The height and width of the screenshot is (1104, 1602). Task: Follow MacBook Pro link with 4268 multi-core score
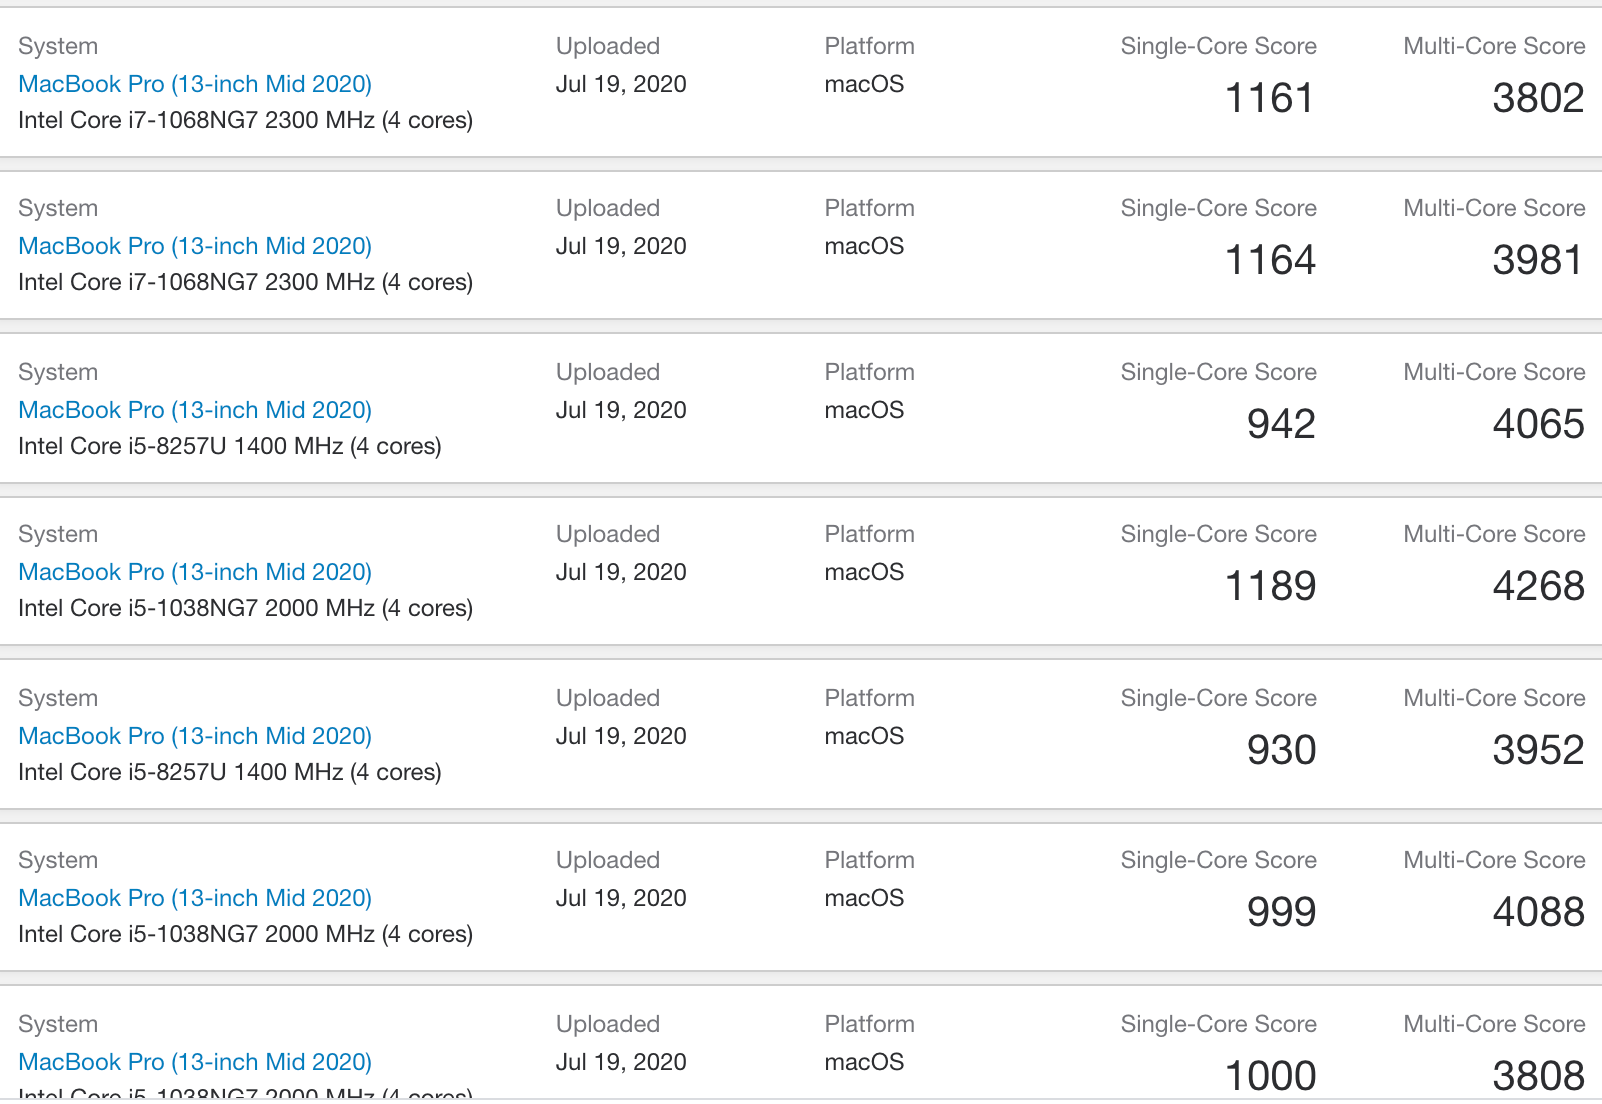[195, 572]
